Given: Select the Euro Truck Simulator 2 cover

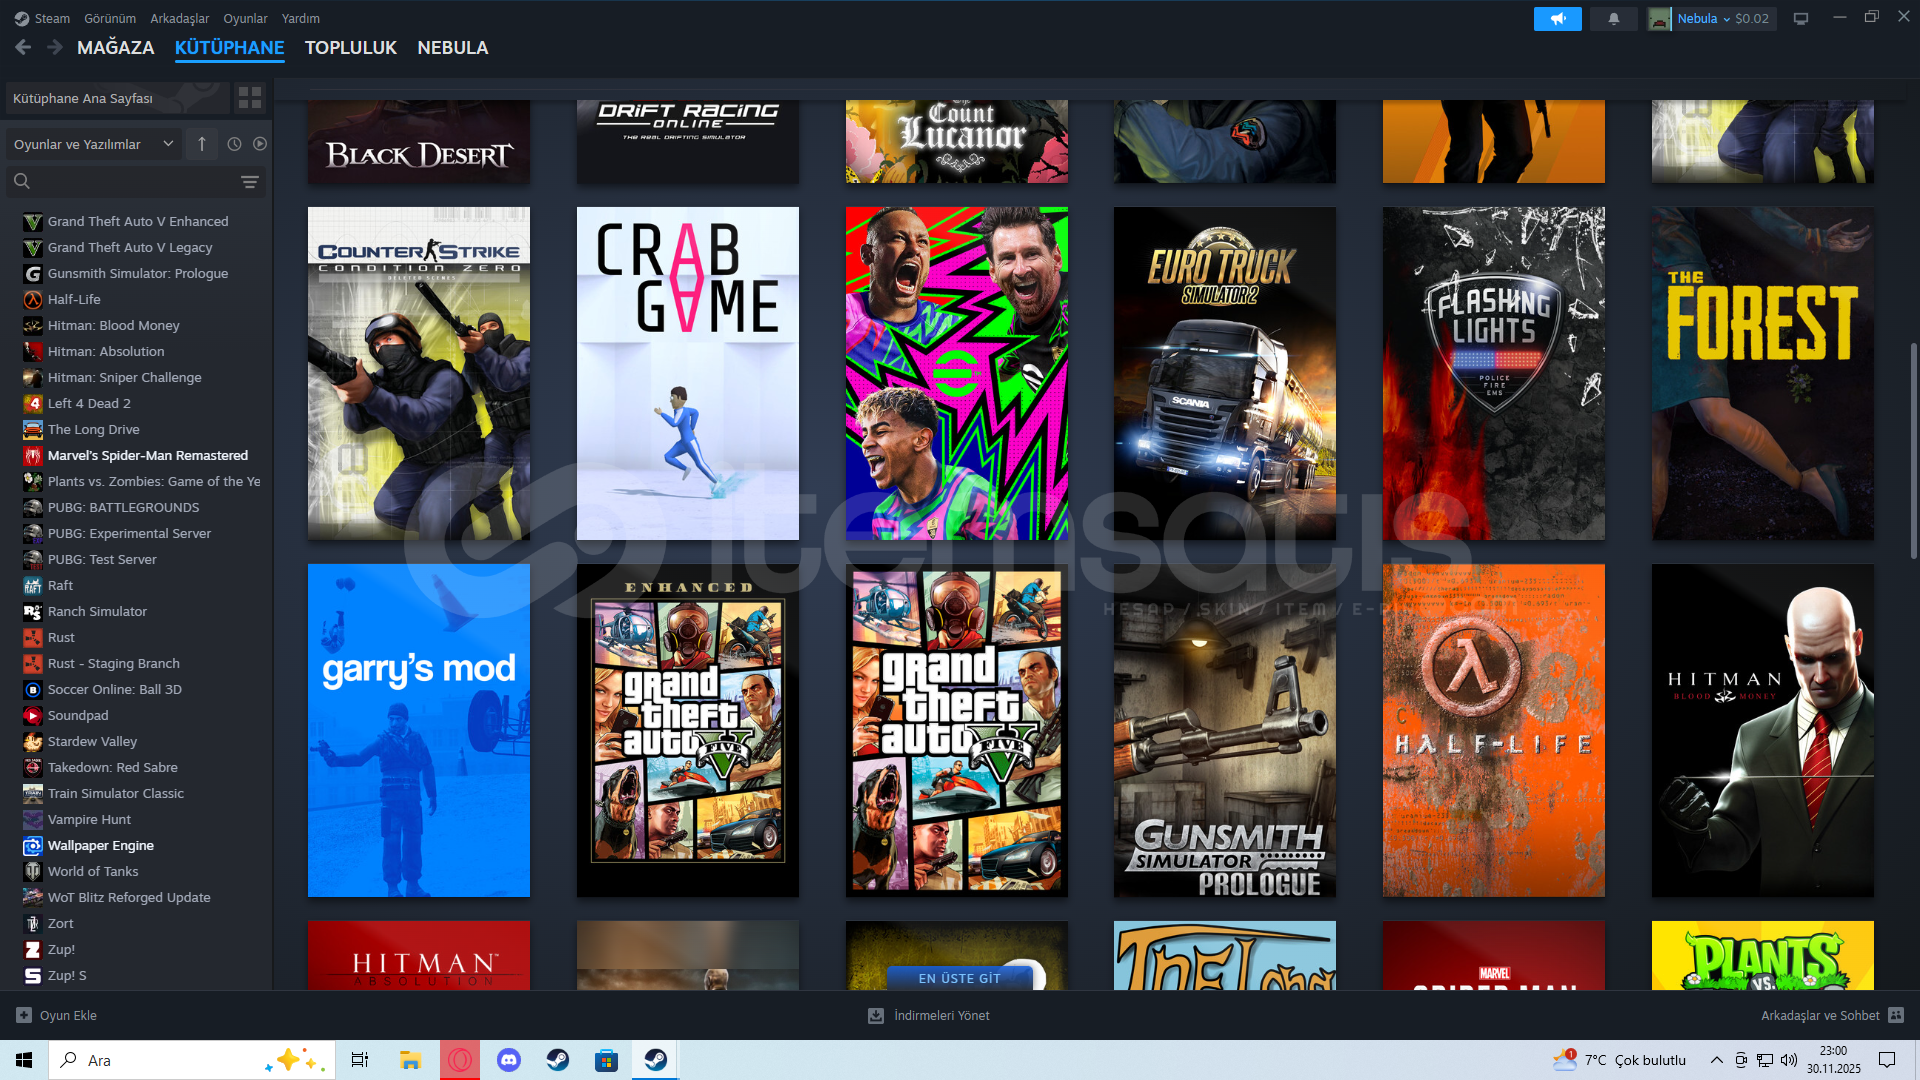Looking at the screenshot, I should point(1224,373).
